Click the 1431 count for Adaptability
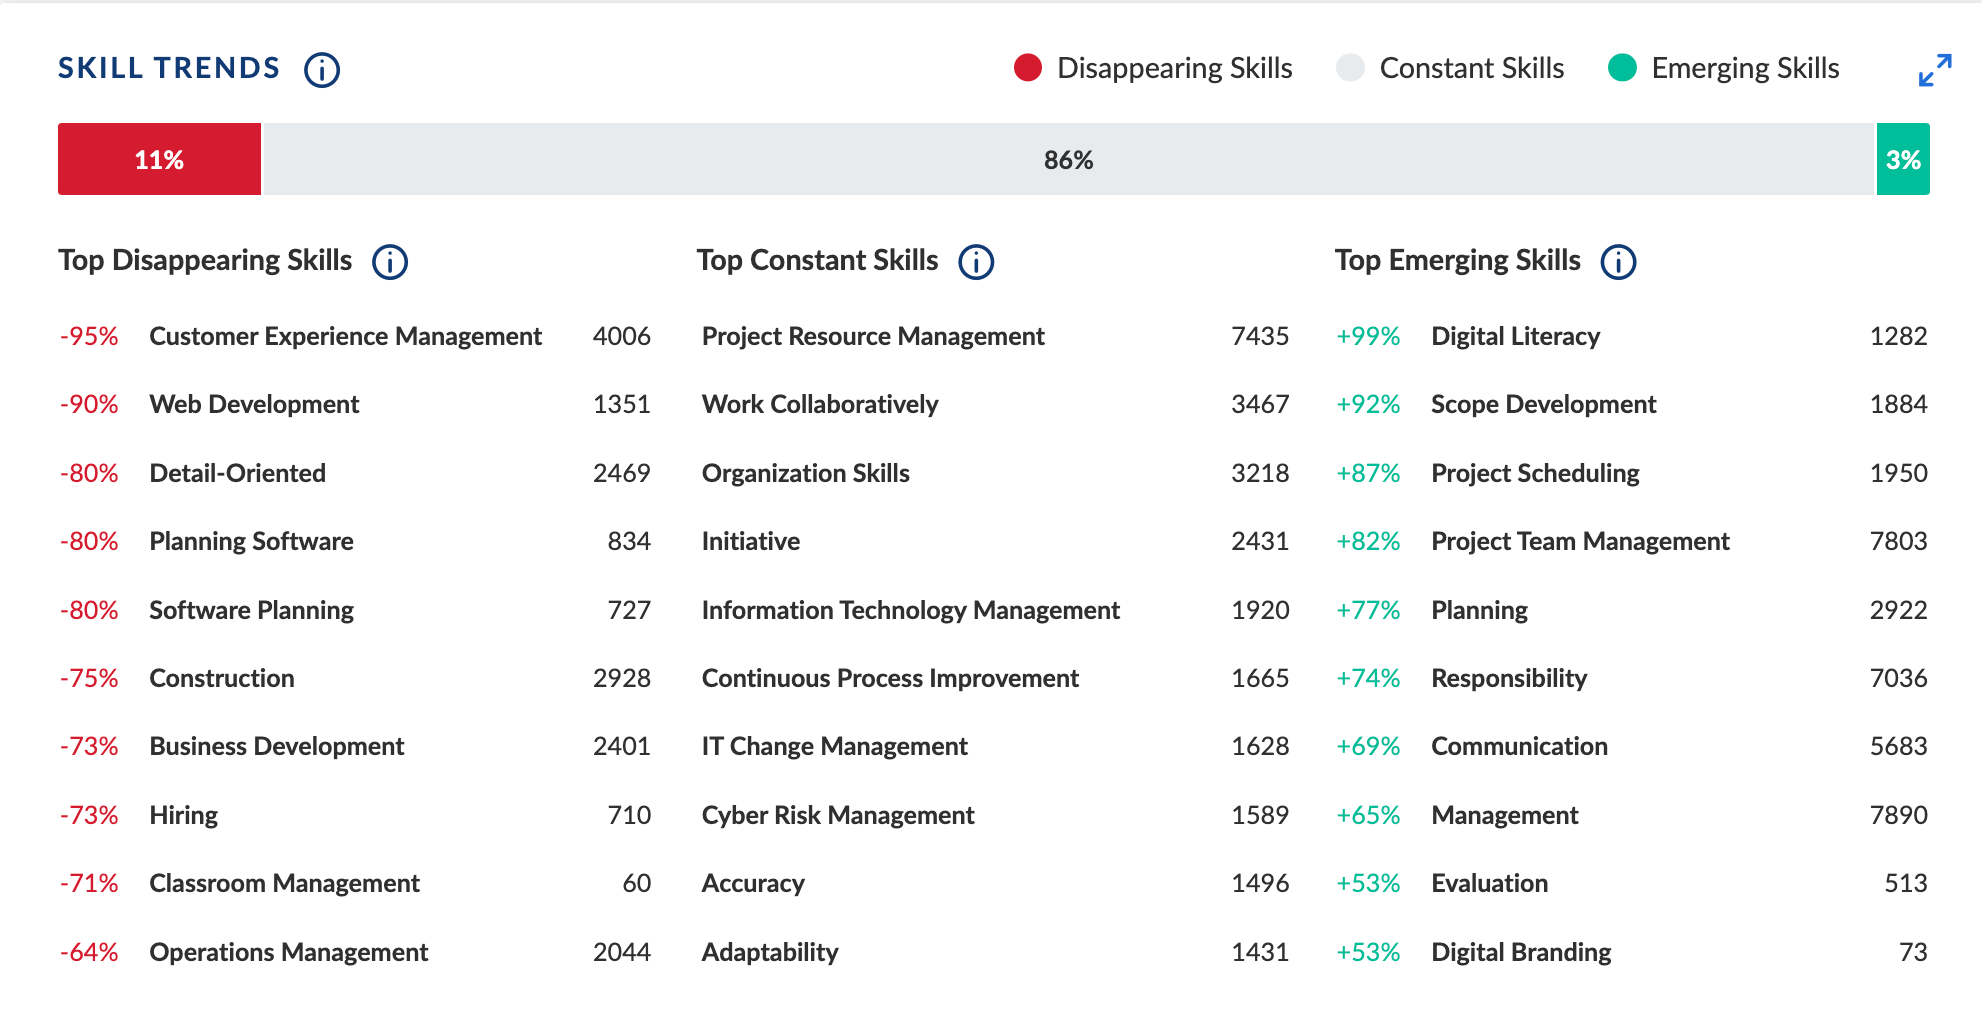This screenshot has width=1982, height=1034. 1260,952
